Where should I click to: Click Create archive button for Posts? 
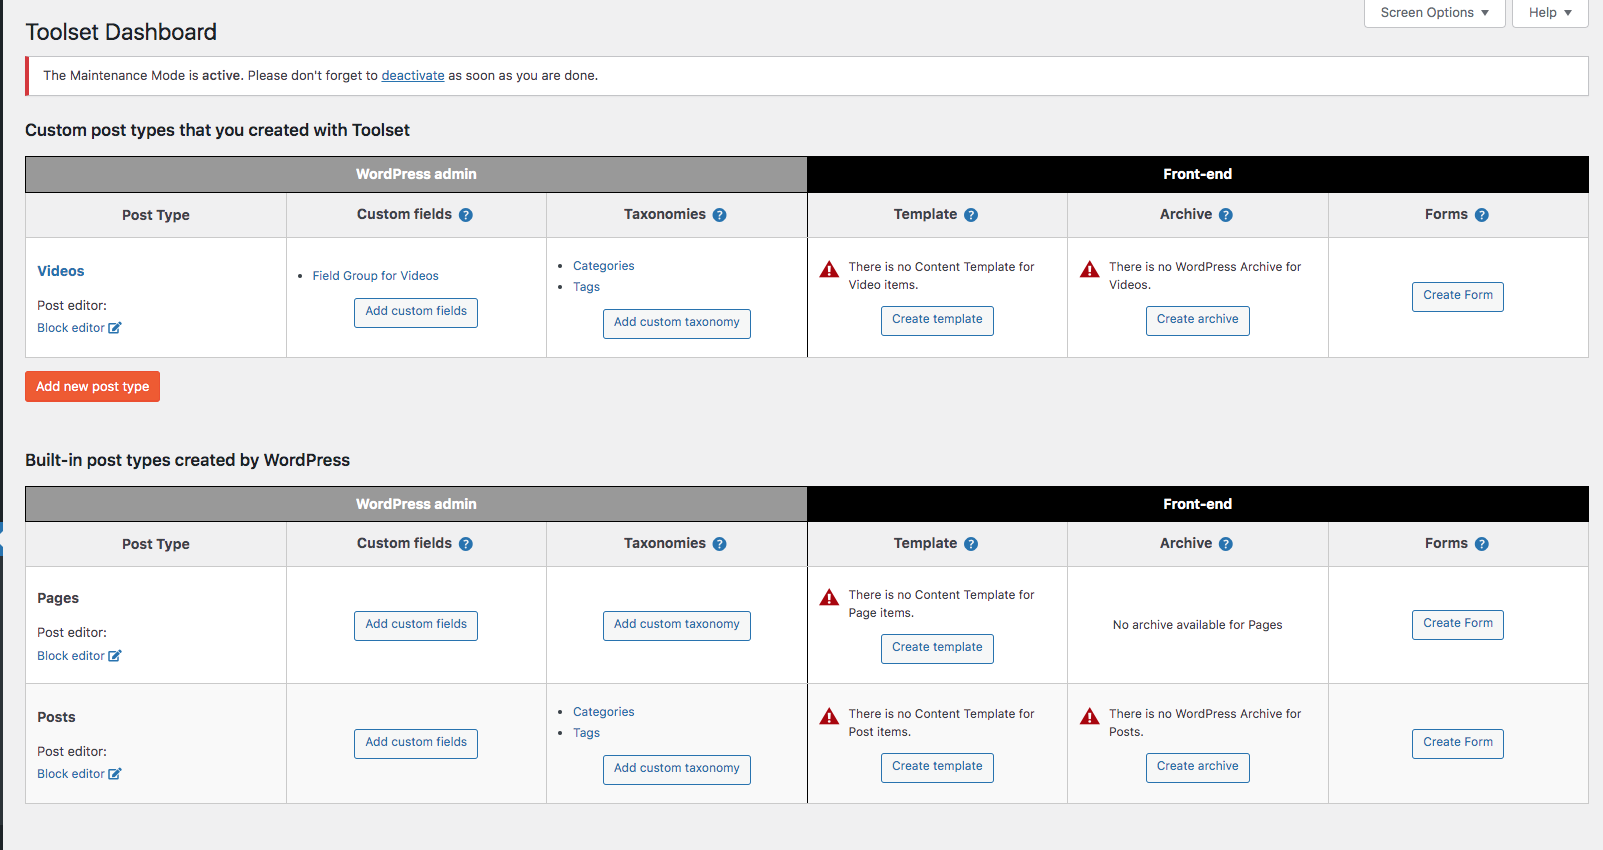(x=1197, y=767)
